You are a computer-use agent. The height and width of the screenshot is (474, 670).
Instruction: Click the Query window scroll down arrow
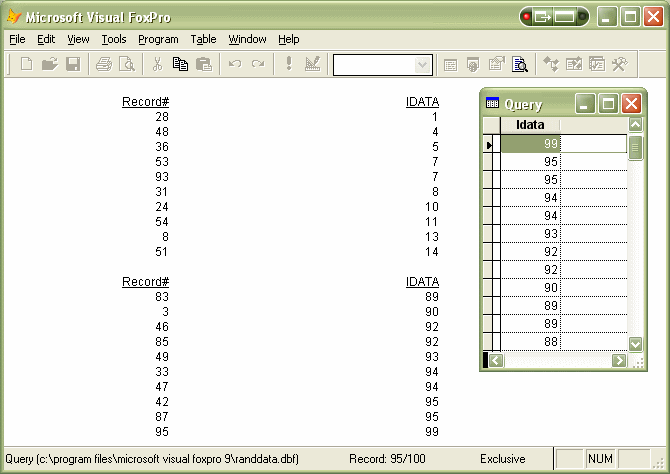click(635, 343)
